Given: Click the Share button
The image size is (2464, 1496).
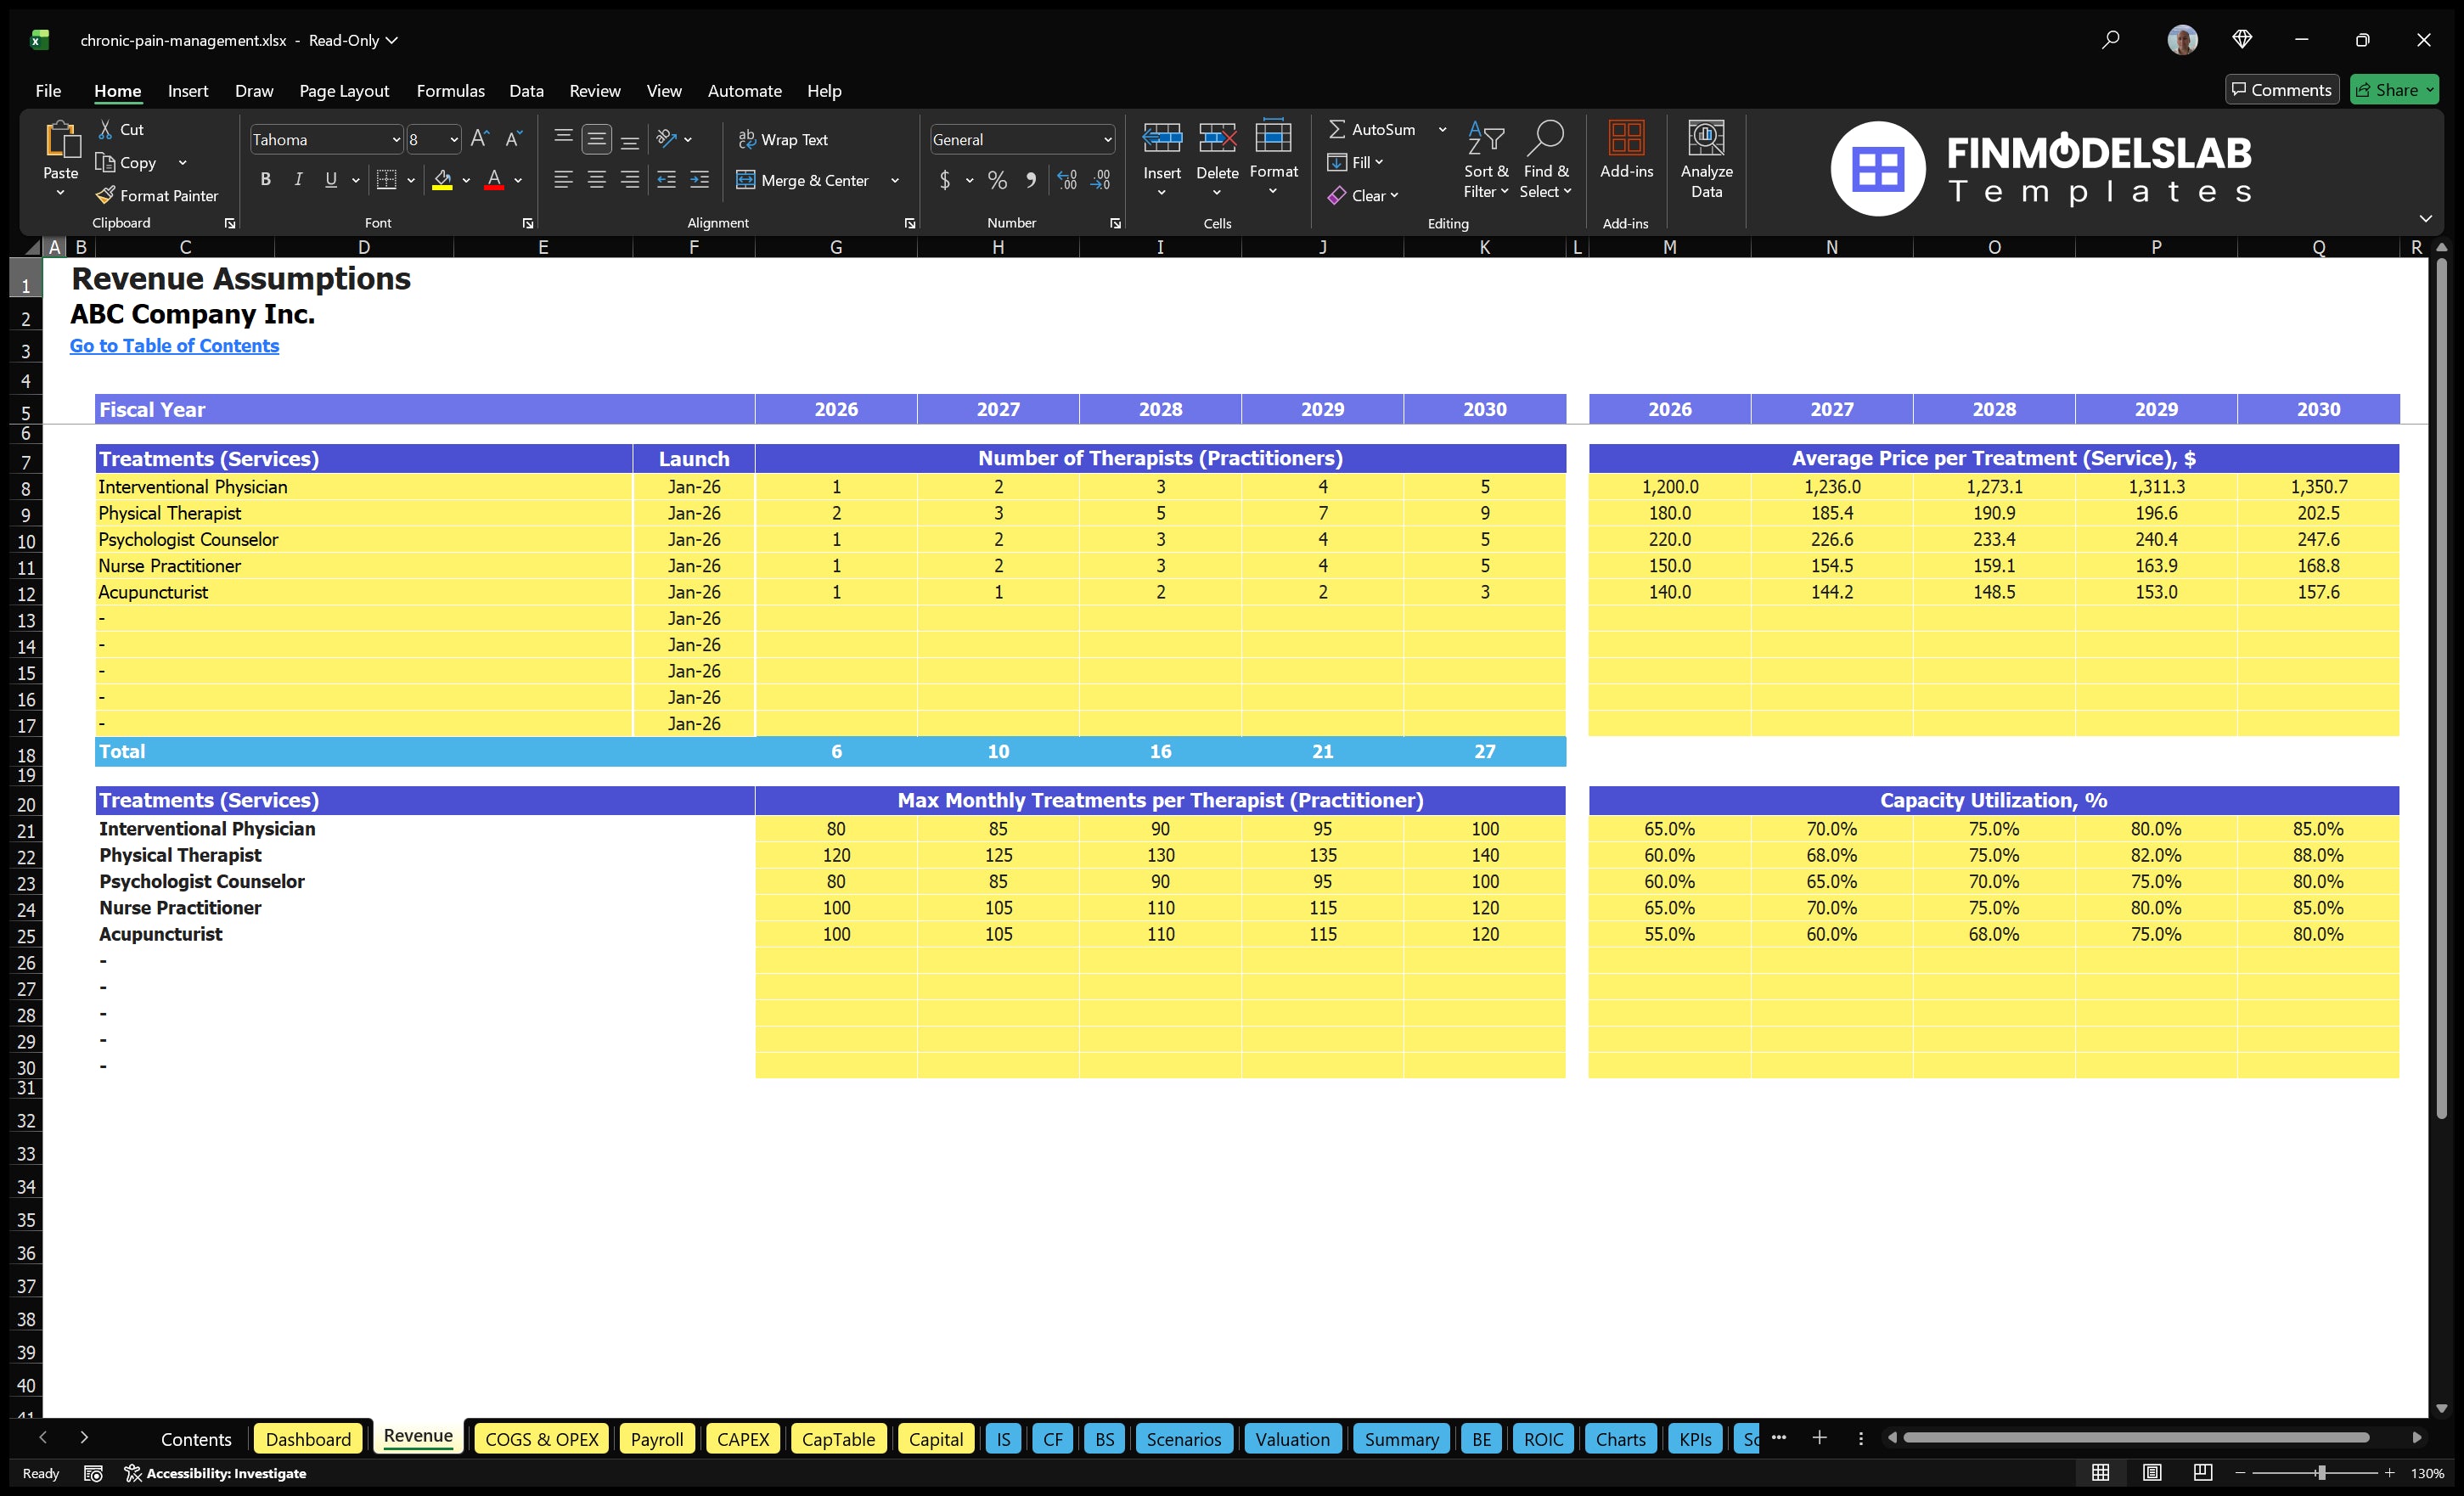Looking at the screenshot, I should (x=2394, y=89).
